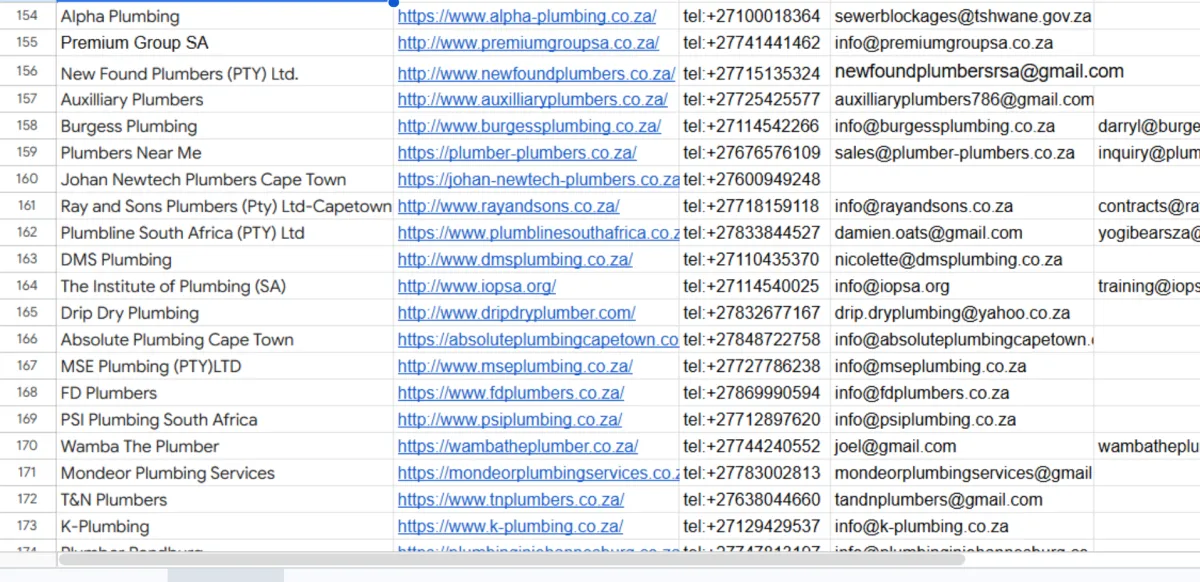Screen dimensions: 1200x582
Task: Open the johan-newtech-plumbers link
Action: click(539, 180)
